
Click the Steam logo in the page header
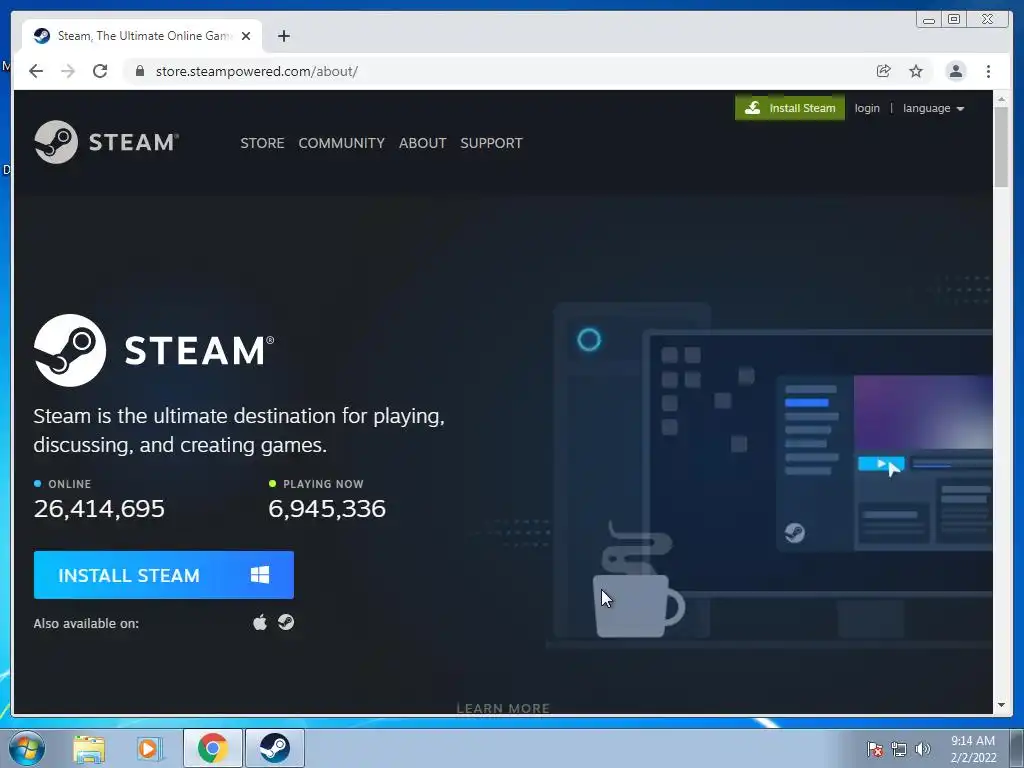(x=106, y=142)
